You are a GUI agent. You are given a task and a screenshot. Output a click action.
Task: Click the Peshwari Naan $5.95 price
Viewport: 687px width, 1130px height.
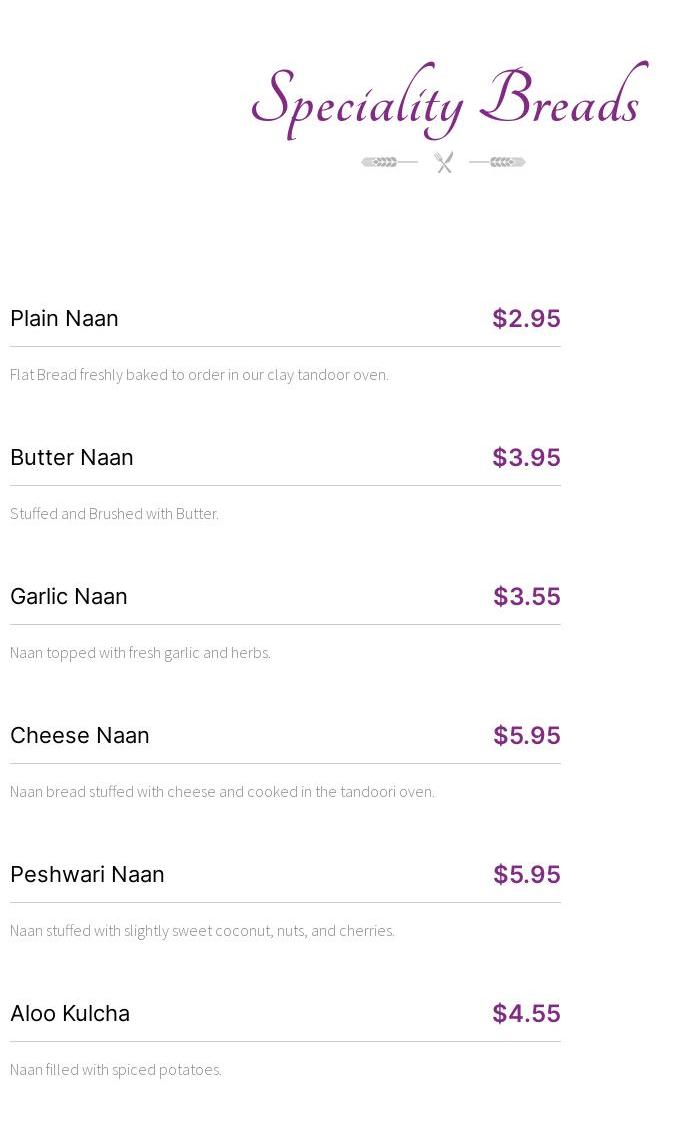point(526,874)
